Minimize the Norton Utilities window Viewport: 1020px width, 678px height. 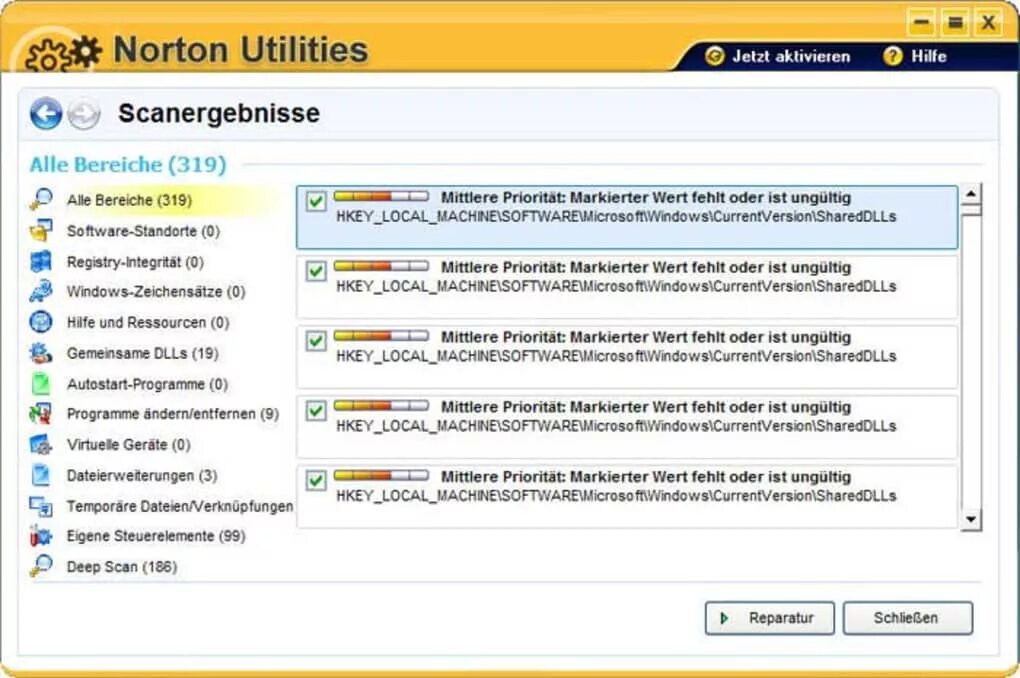tap(922, 23)
